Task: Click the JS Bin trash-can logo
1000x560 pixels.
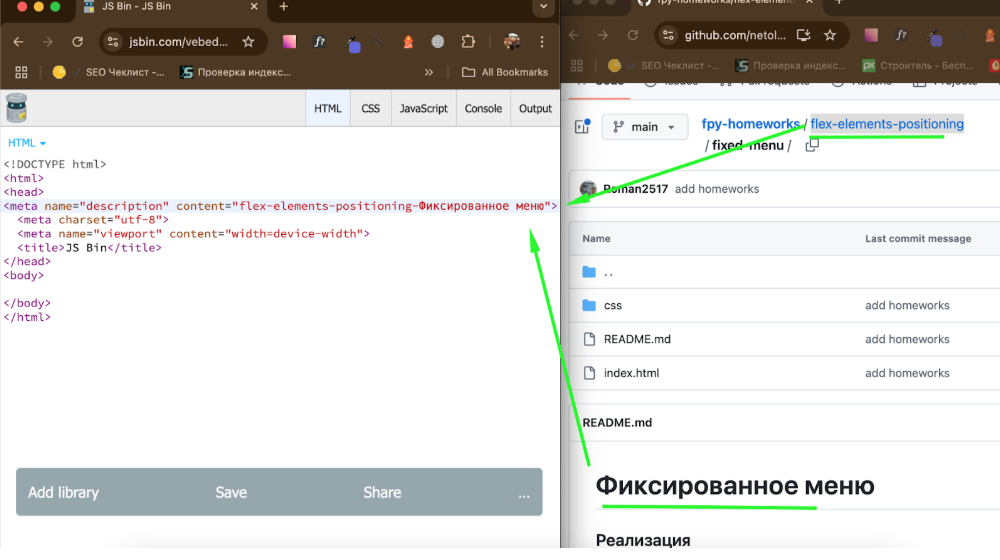Action: (x=16, y=108)
